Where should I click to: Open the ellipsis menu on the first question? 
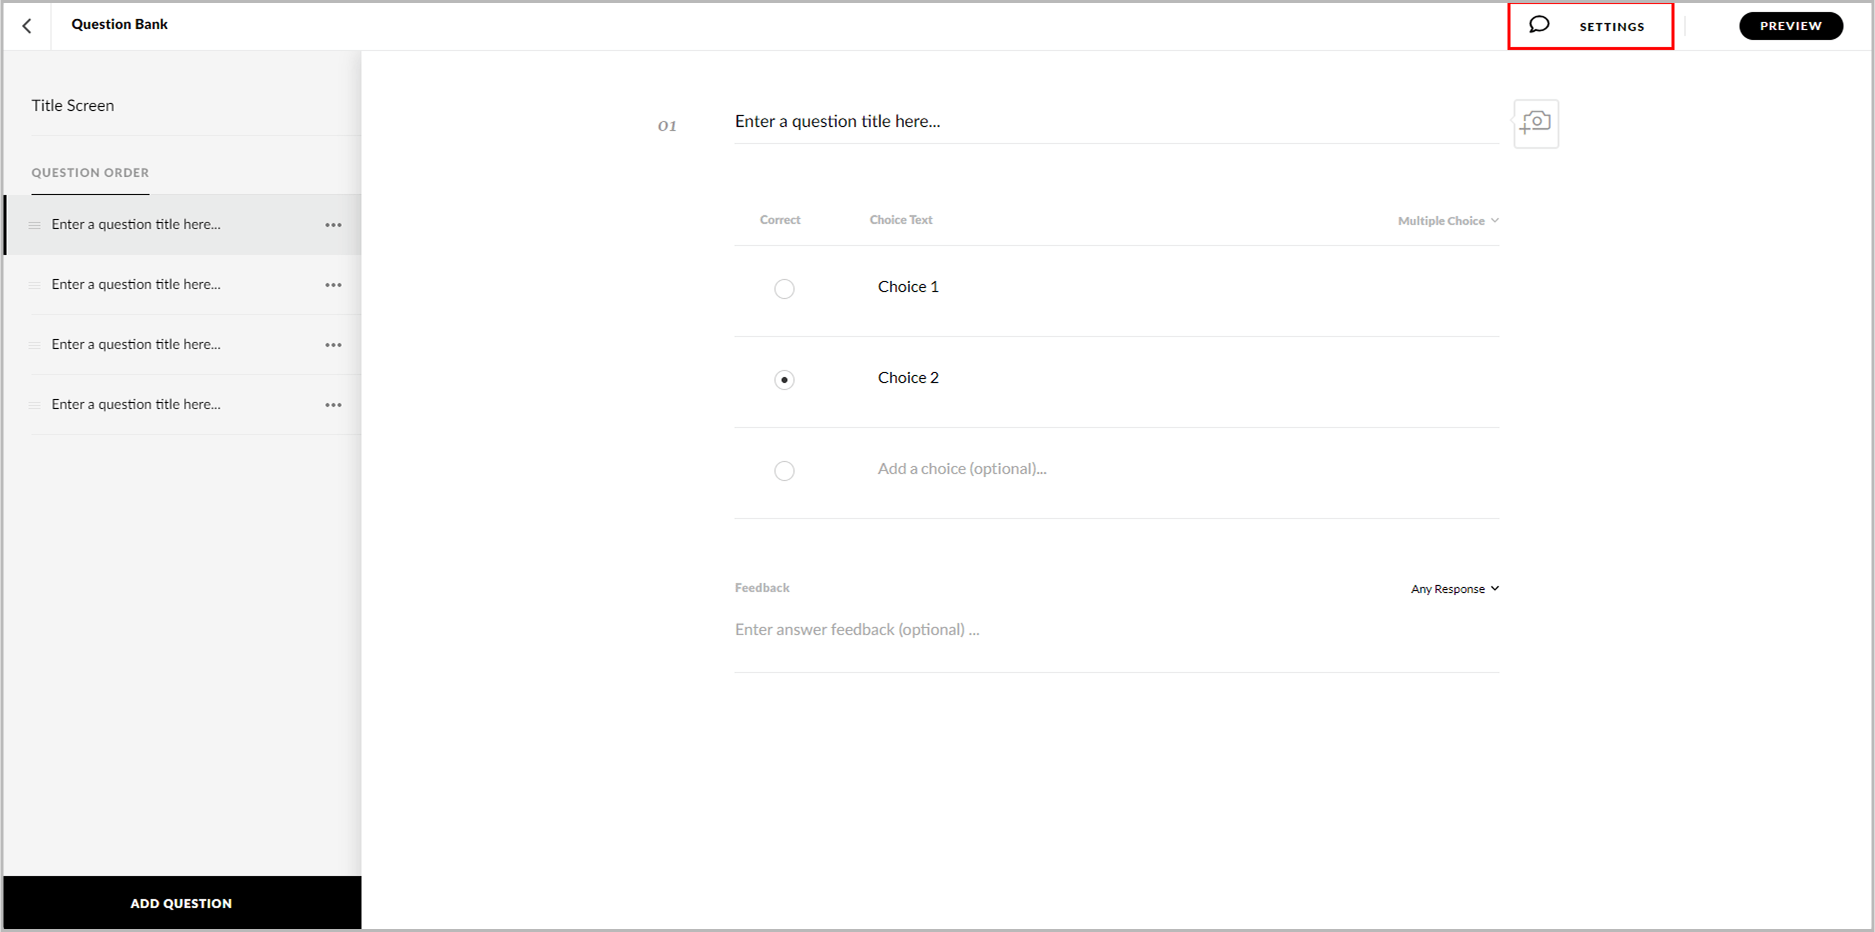(333, 224)
